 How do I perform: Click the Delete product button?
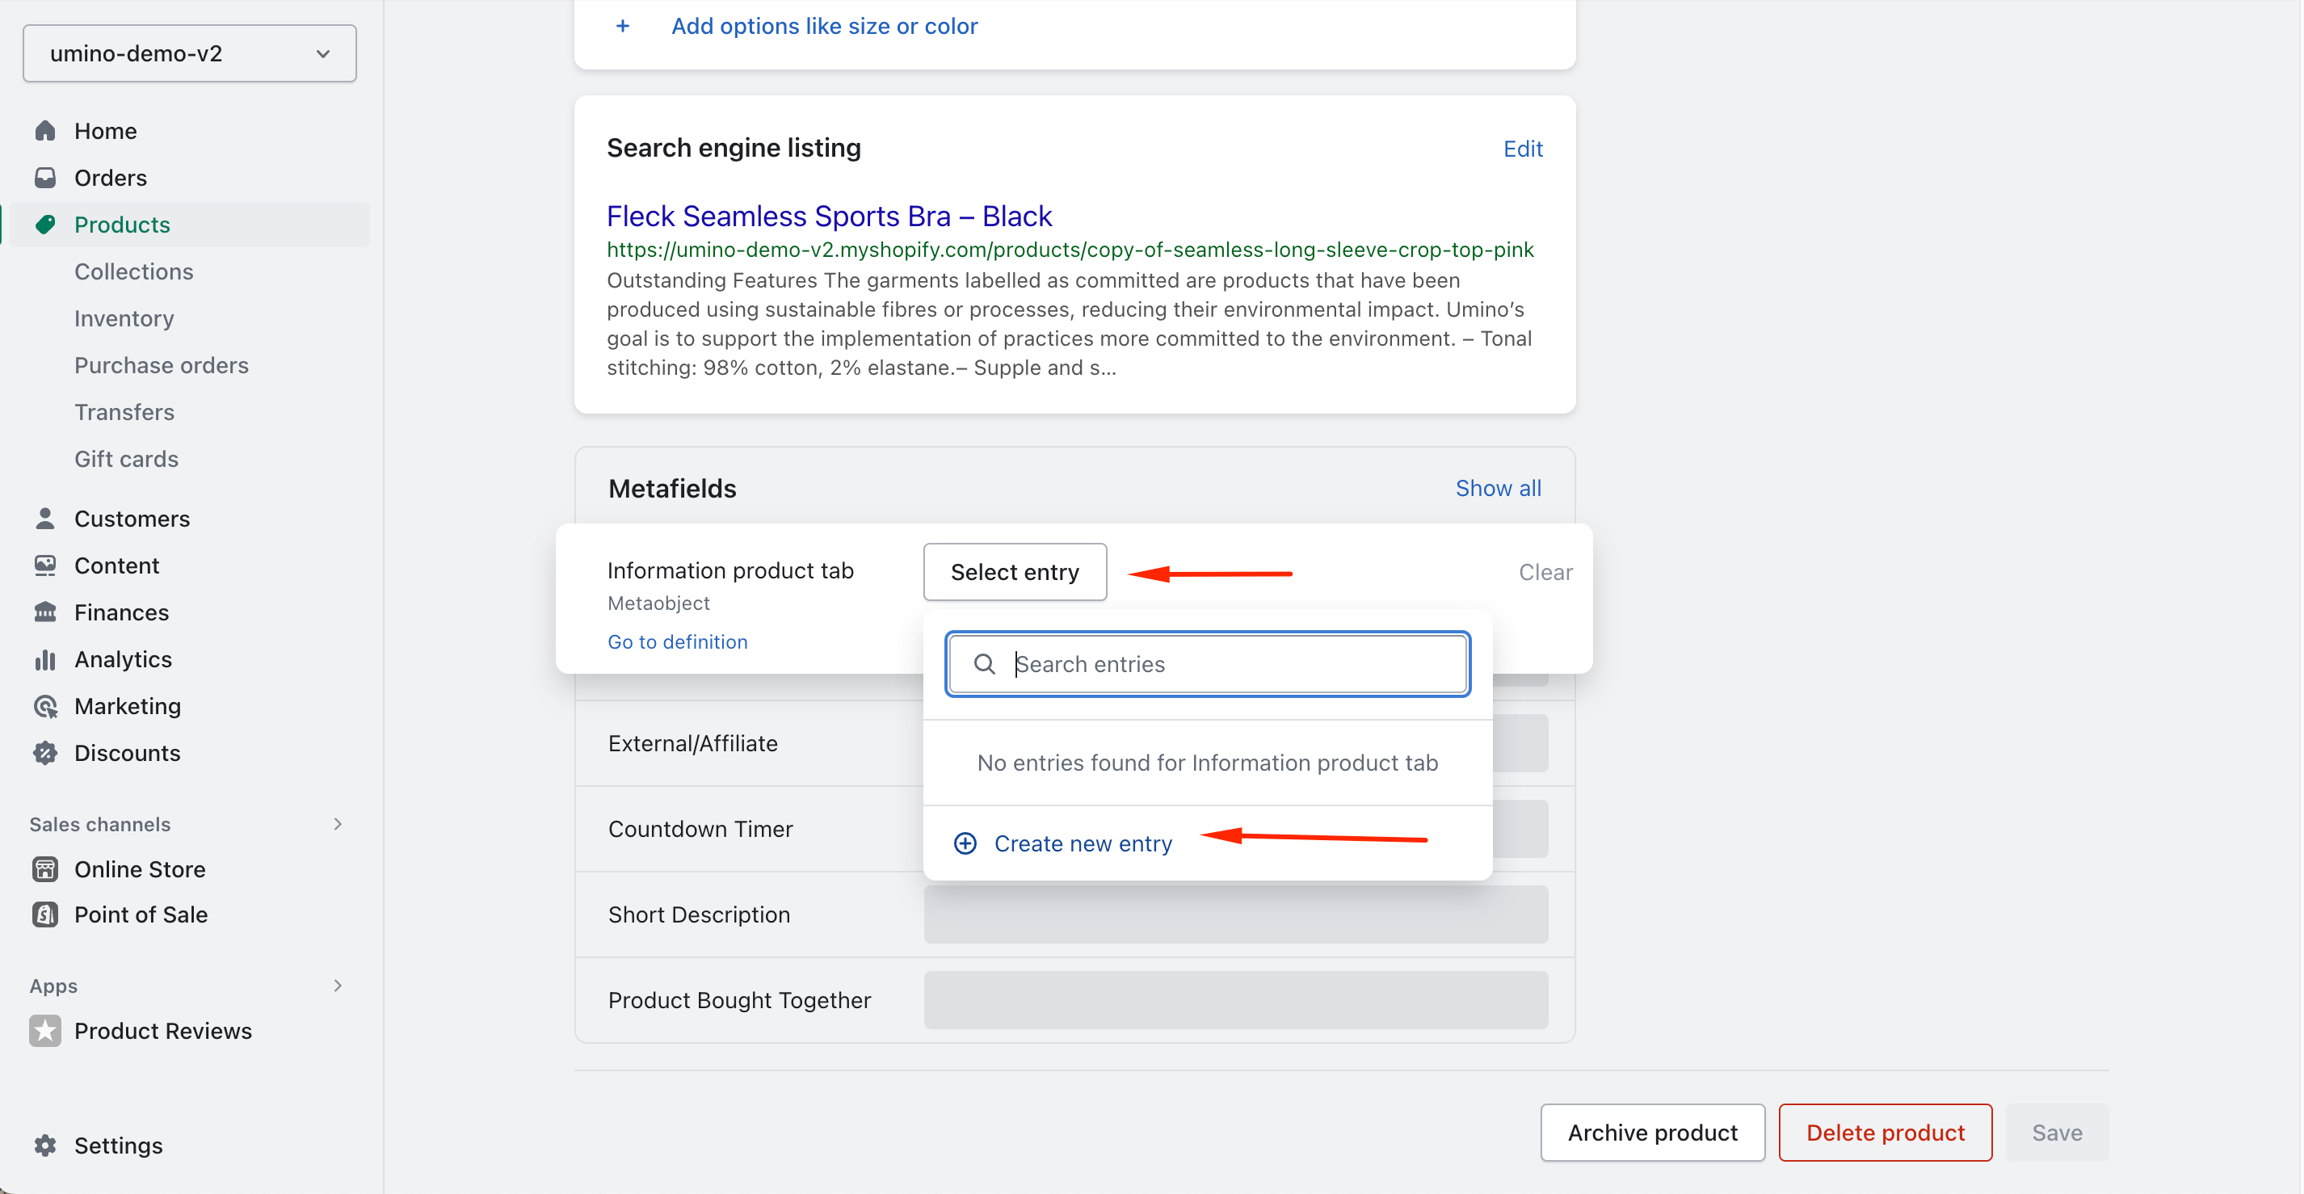1885,1133
